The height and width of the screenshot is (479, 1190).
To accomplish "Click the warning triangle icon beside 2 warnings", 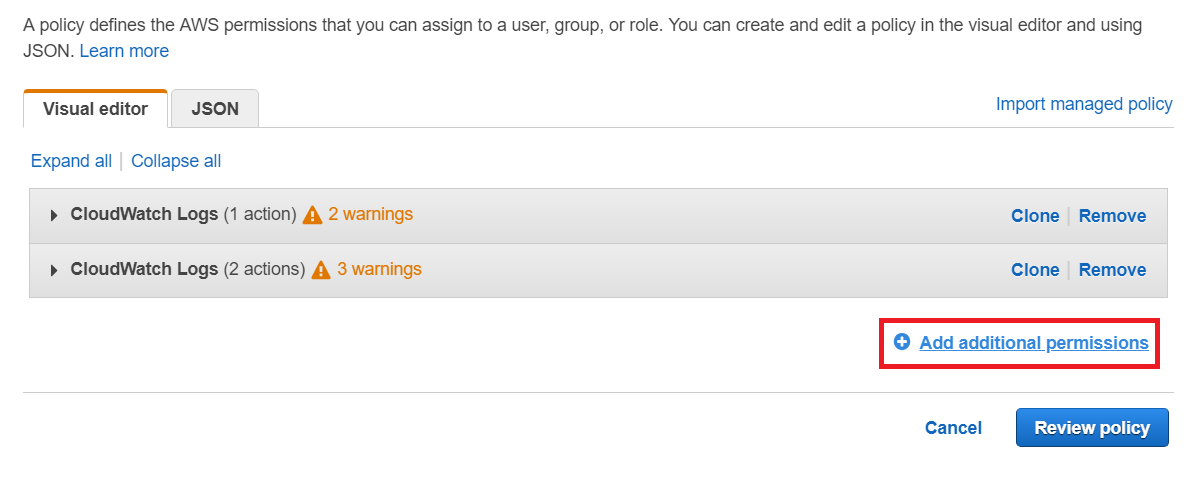I will tap(313, 215).
